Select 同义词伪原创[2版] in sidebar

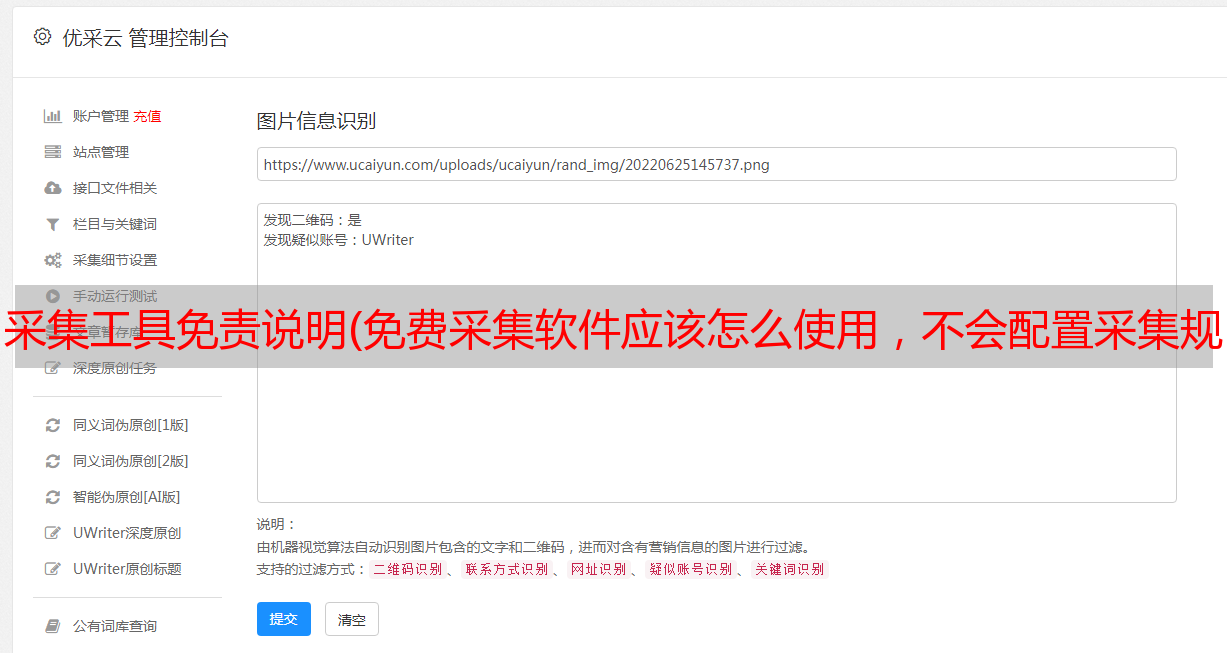coord(131,461)
